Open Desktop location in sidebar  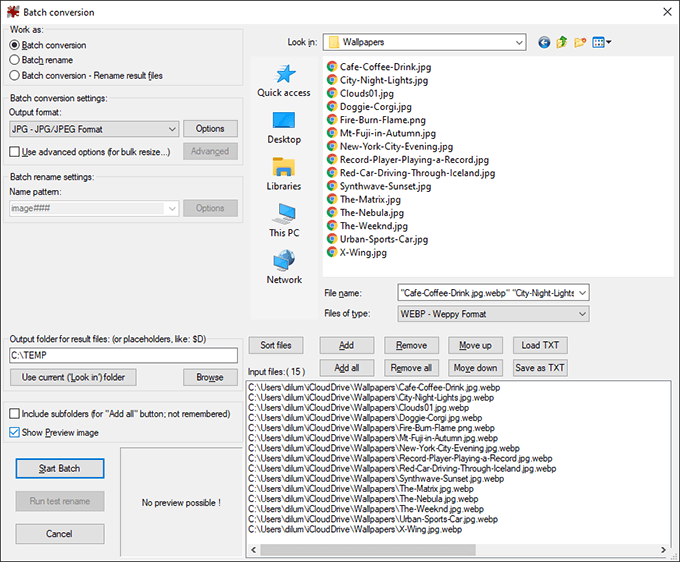coord(284,128)
